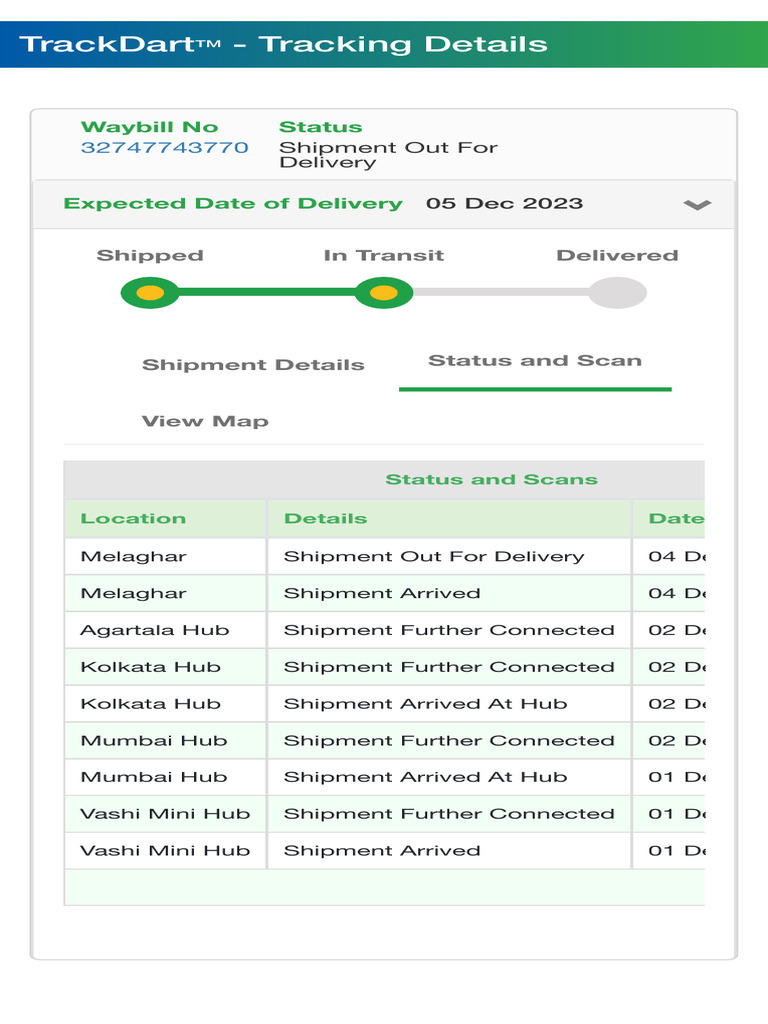Open the View Map tab
The width and height of the screenshot is (768, 1024).
pyautogui.click(x=205, y=421)
